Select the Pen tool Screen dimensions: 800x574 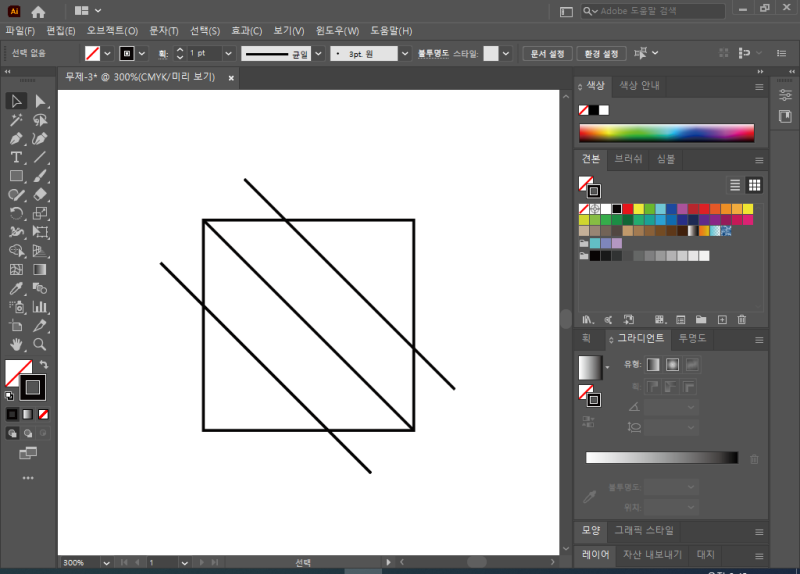(x=16, y=139)
